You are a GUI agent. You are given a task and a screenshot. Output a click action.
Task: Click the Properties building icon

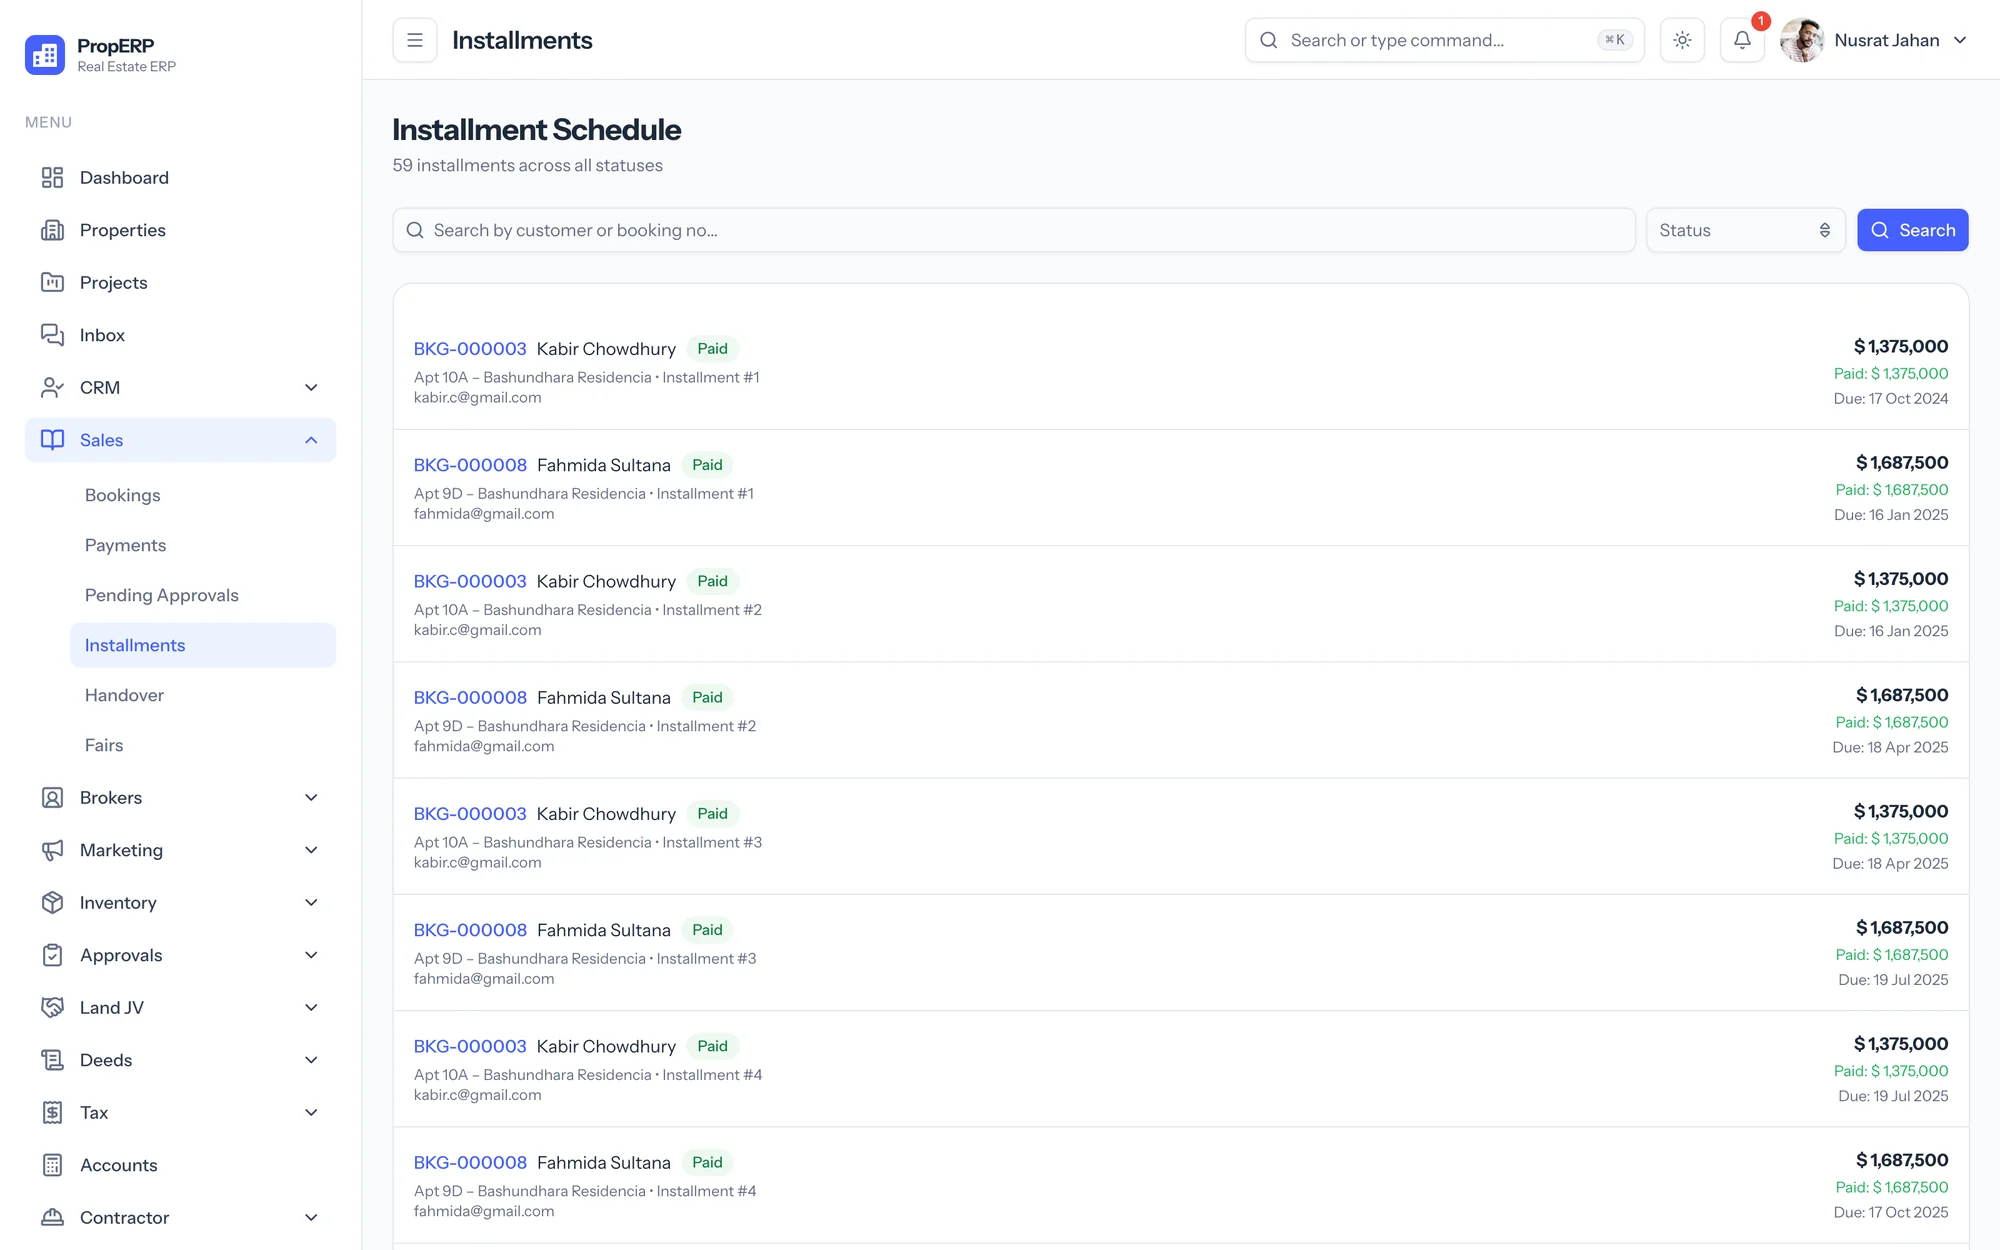point(52,230)
